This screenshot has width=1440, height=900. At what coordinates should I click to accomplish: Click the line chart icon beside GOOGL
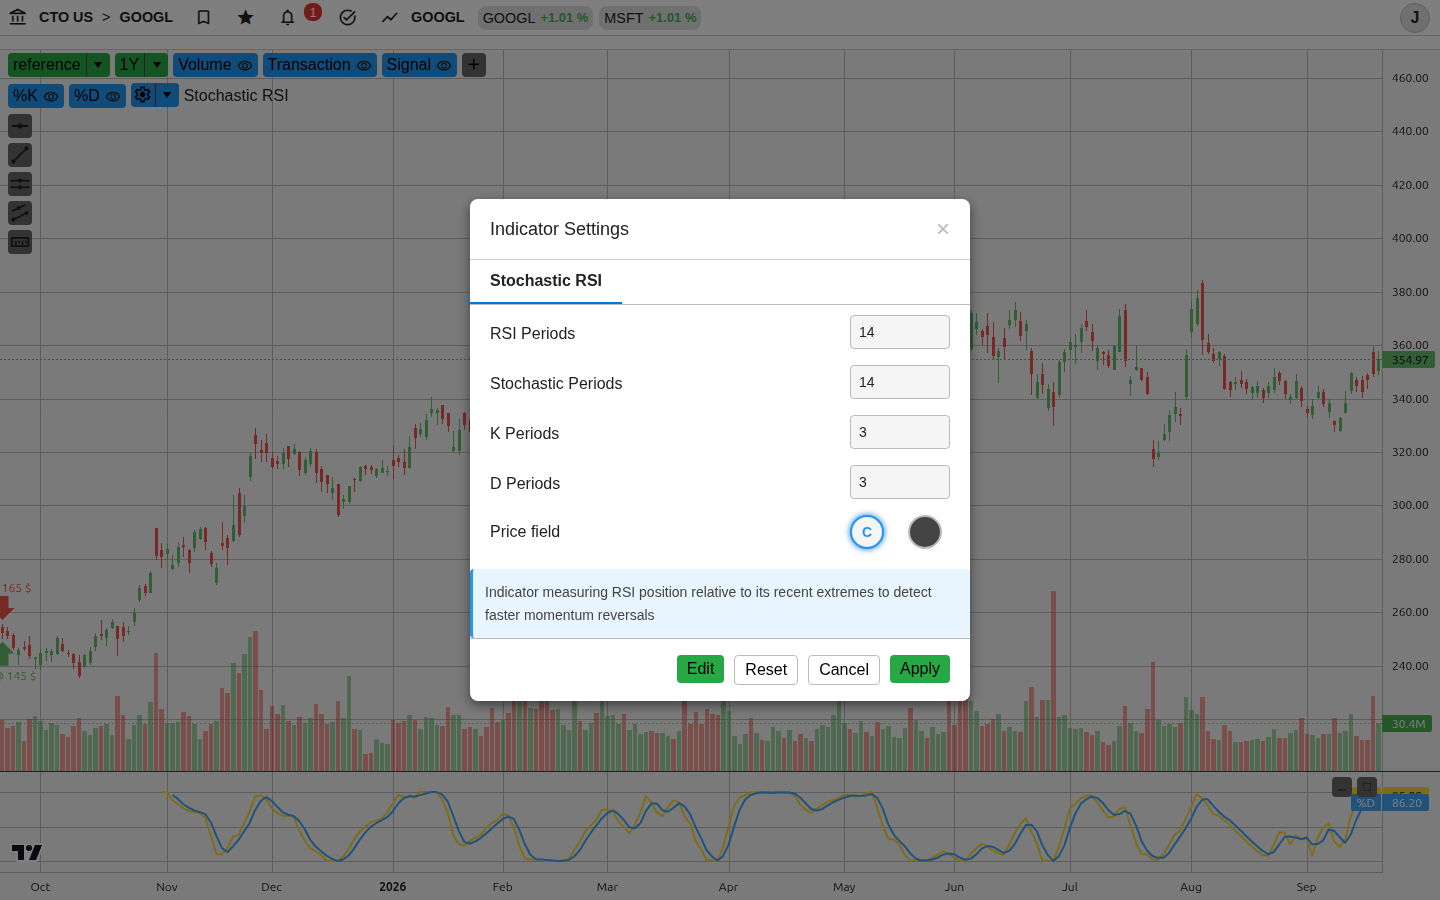pos(389,17)
